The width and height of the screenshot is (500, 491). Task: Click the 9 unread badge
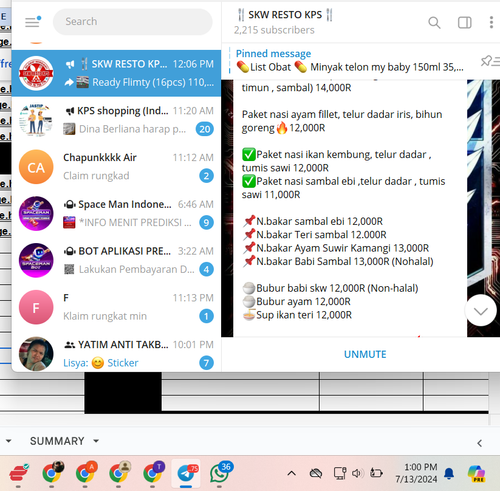pos(206,222)
